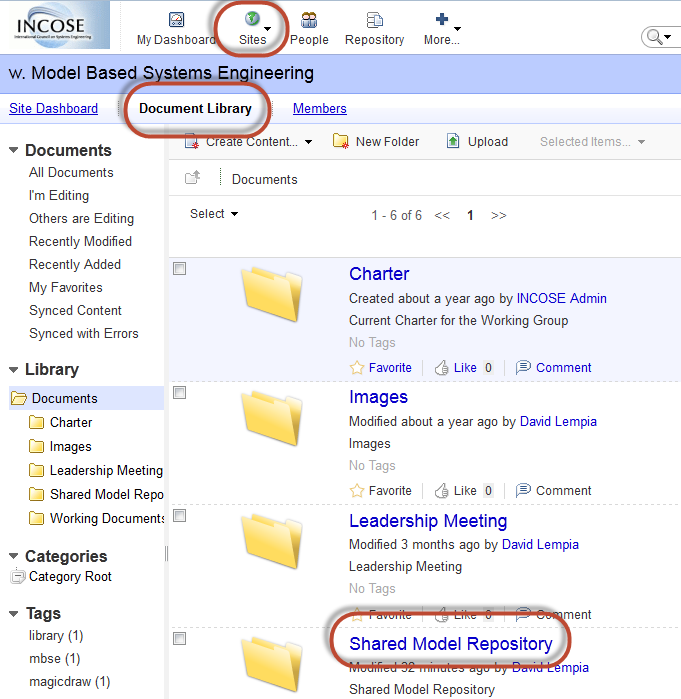Filter by mbse tag
Screen dimensions: 681x699
54,658
